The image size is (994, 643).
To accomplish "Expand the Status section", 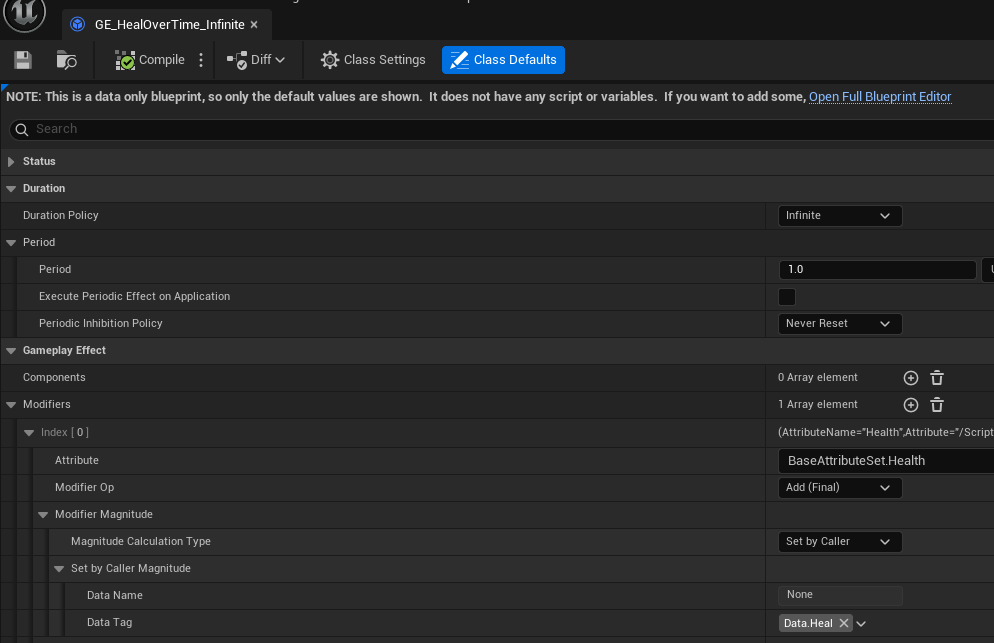I will click(11, 162).
